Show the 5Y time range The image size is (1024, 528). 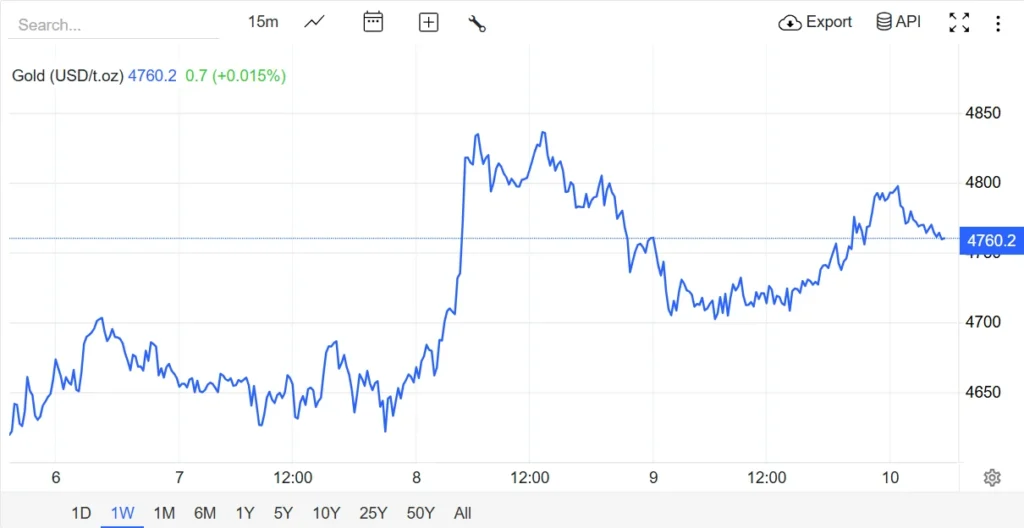283,513
